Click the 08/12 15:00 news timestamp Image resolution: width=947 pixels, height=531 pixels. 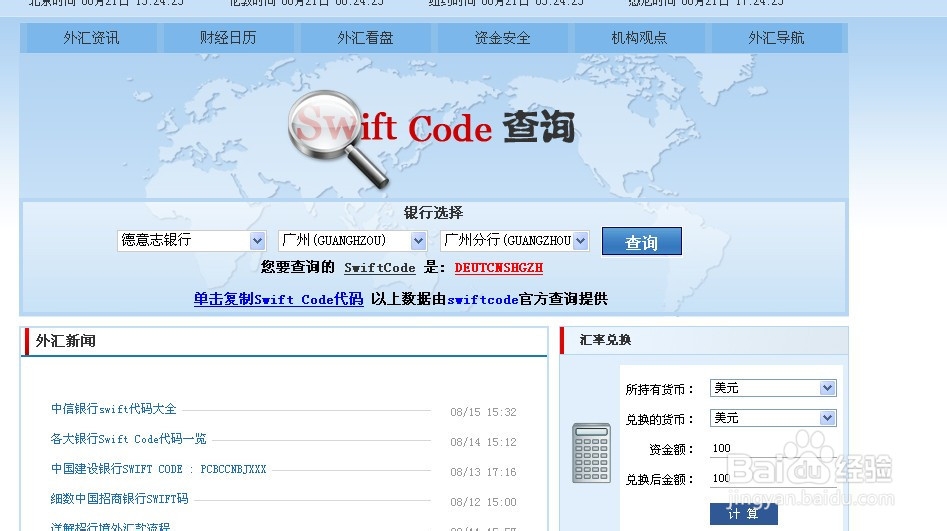point(483,502)
